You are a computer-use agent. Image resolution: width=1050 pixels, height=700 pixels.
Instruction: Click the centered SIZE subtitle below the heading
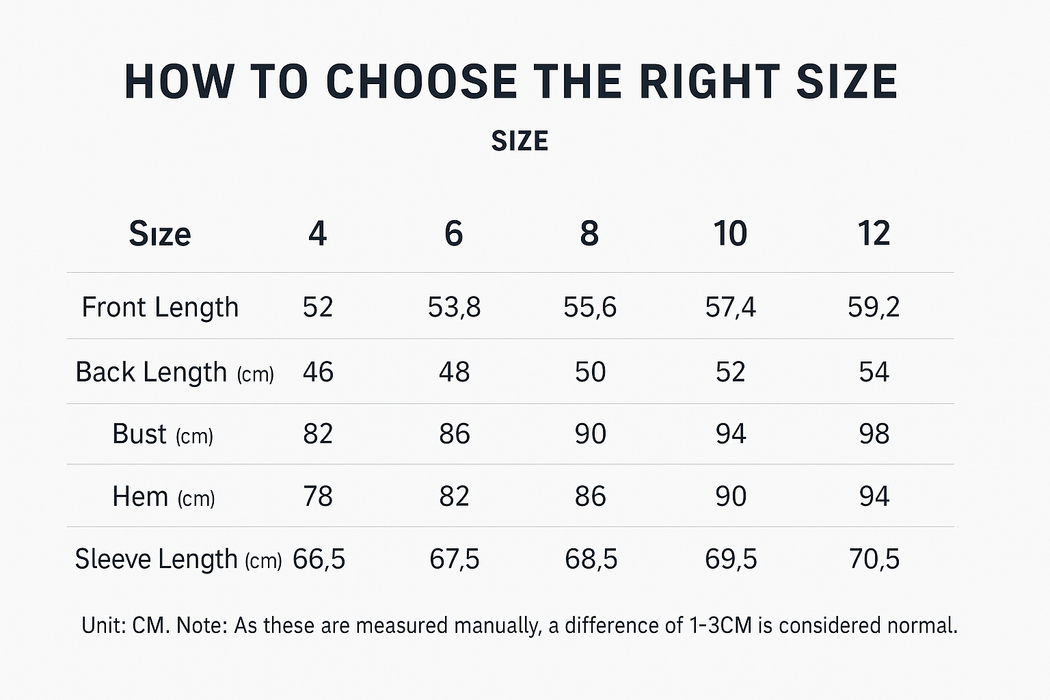tap(520, 141)
